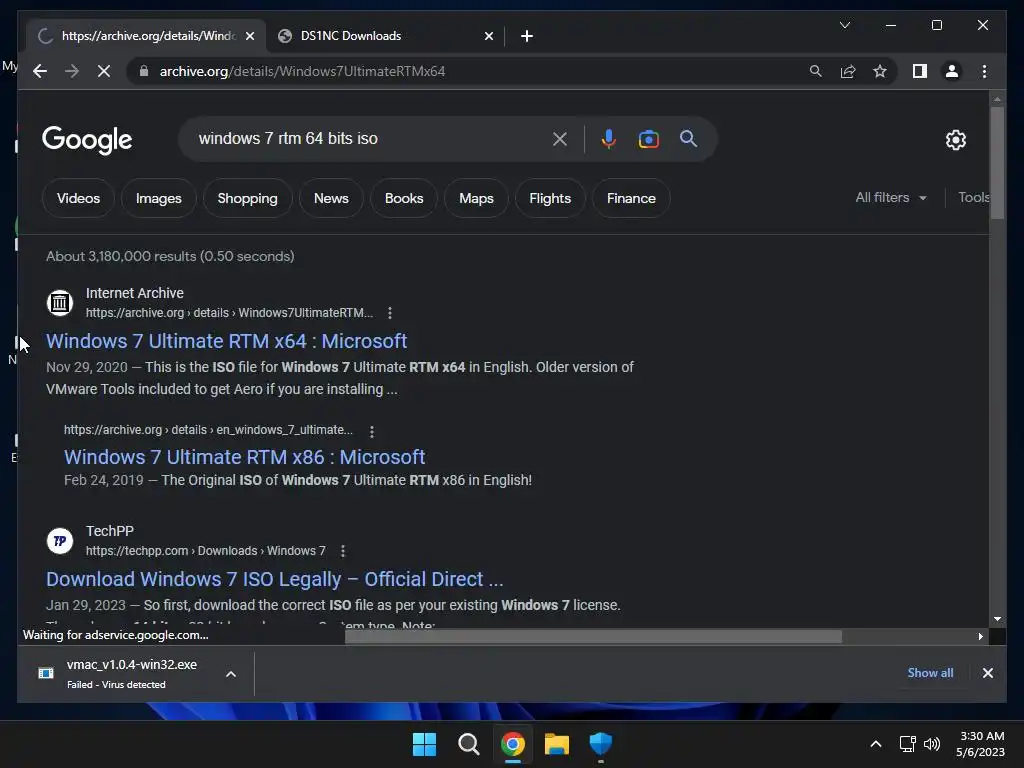Select the Finance filter chip
The width and height of the screenshot is (1024, 768).
click(631, 198)
